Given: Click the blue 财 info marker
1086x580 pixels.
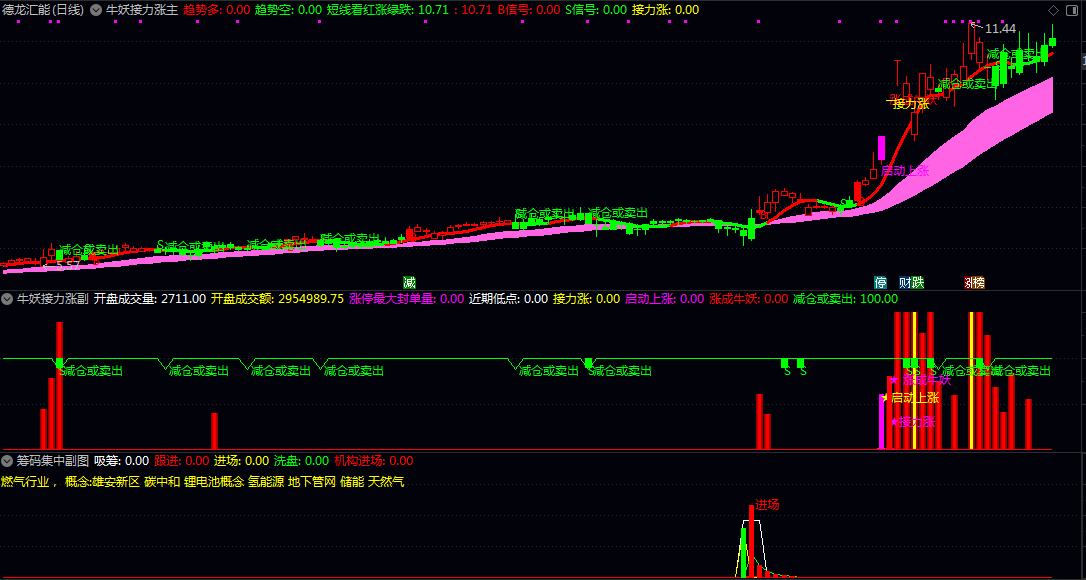Looking at the screenshot, I should coord(905,283).
